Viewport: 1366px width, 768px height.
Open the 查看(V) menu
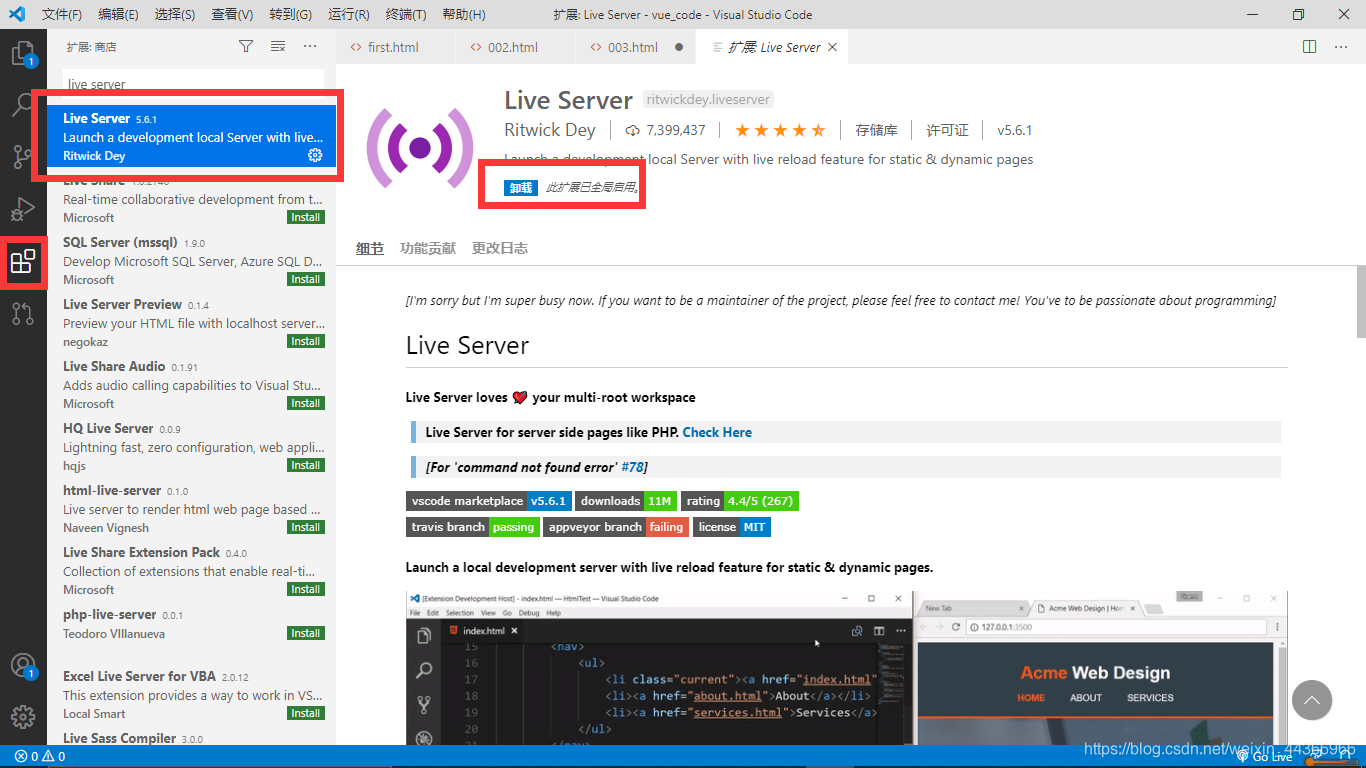click(232, 15)
